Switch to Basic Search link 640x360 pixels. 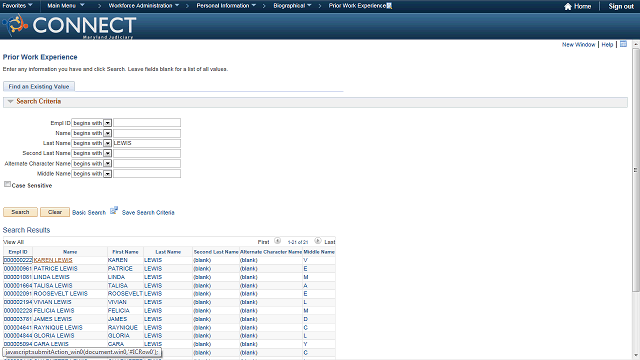[x=89, y=213]
